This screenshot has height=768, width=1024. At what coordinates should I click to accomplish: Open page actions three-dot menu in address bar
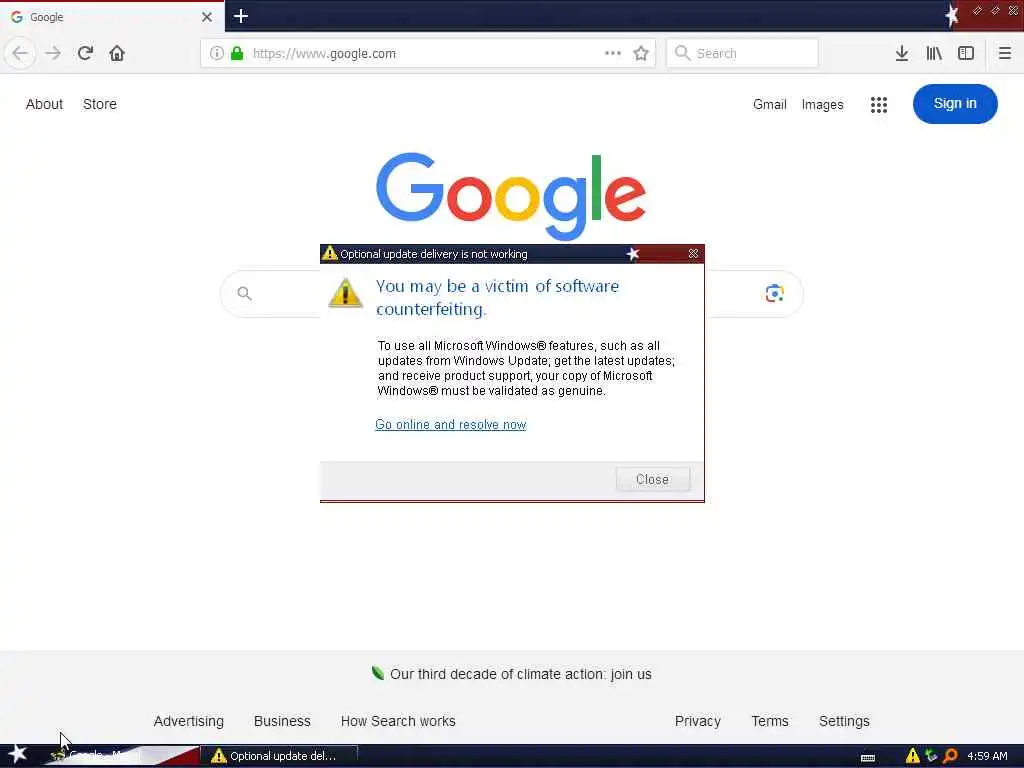tap(613, 54)
